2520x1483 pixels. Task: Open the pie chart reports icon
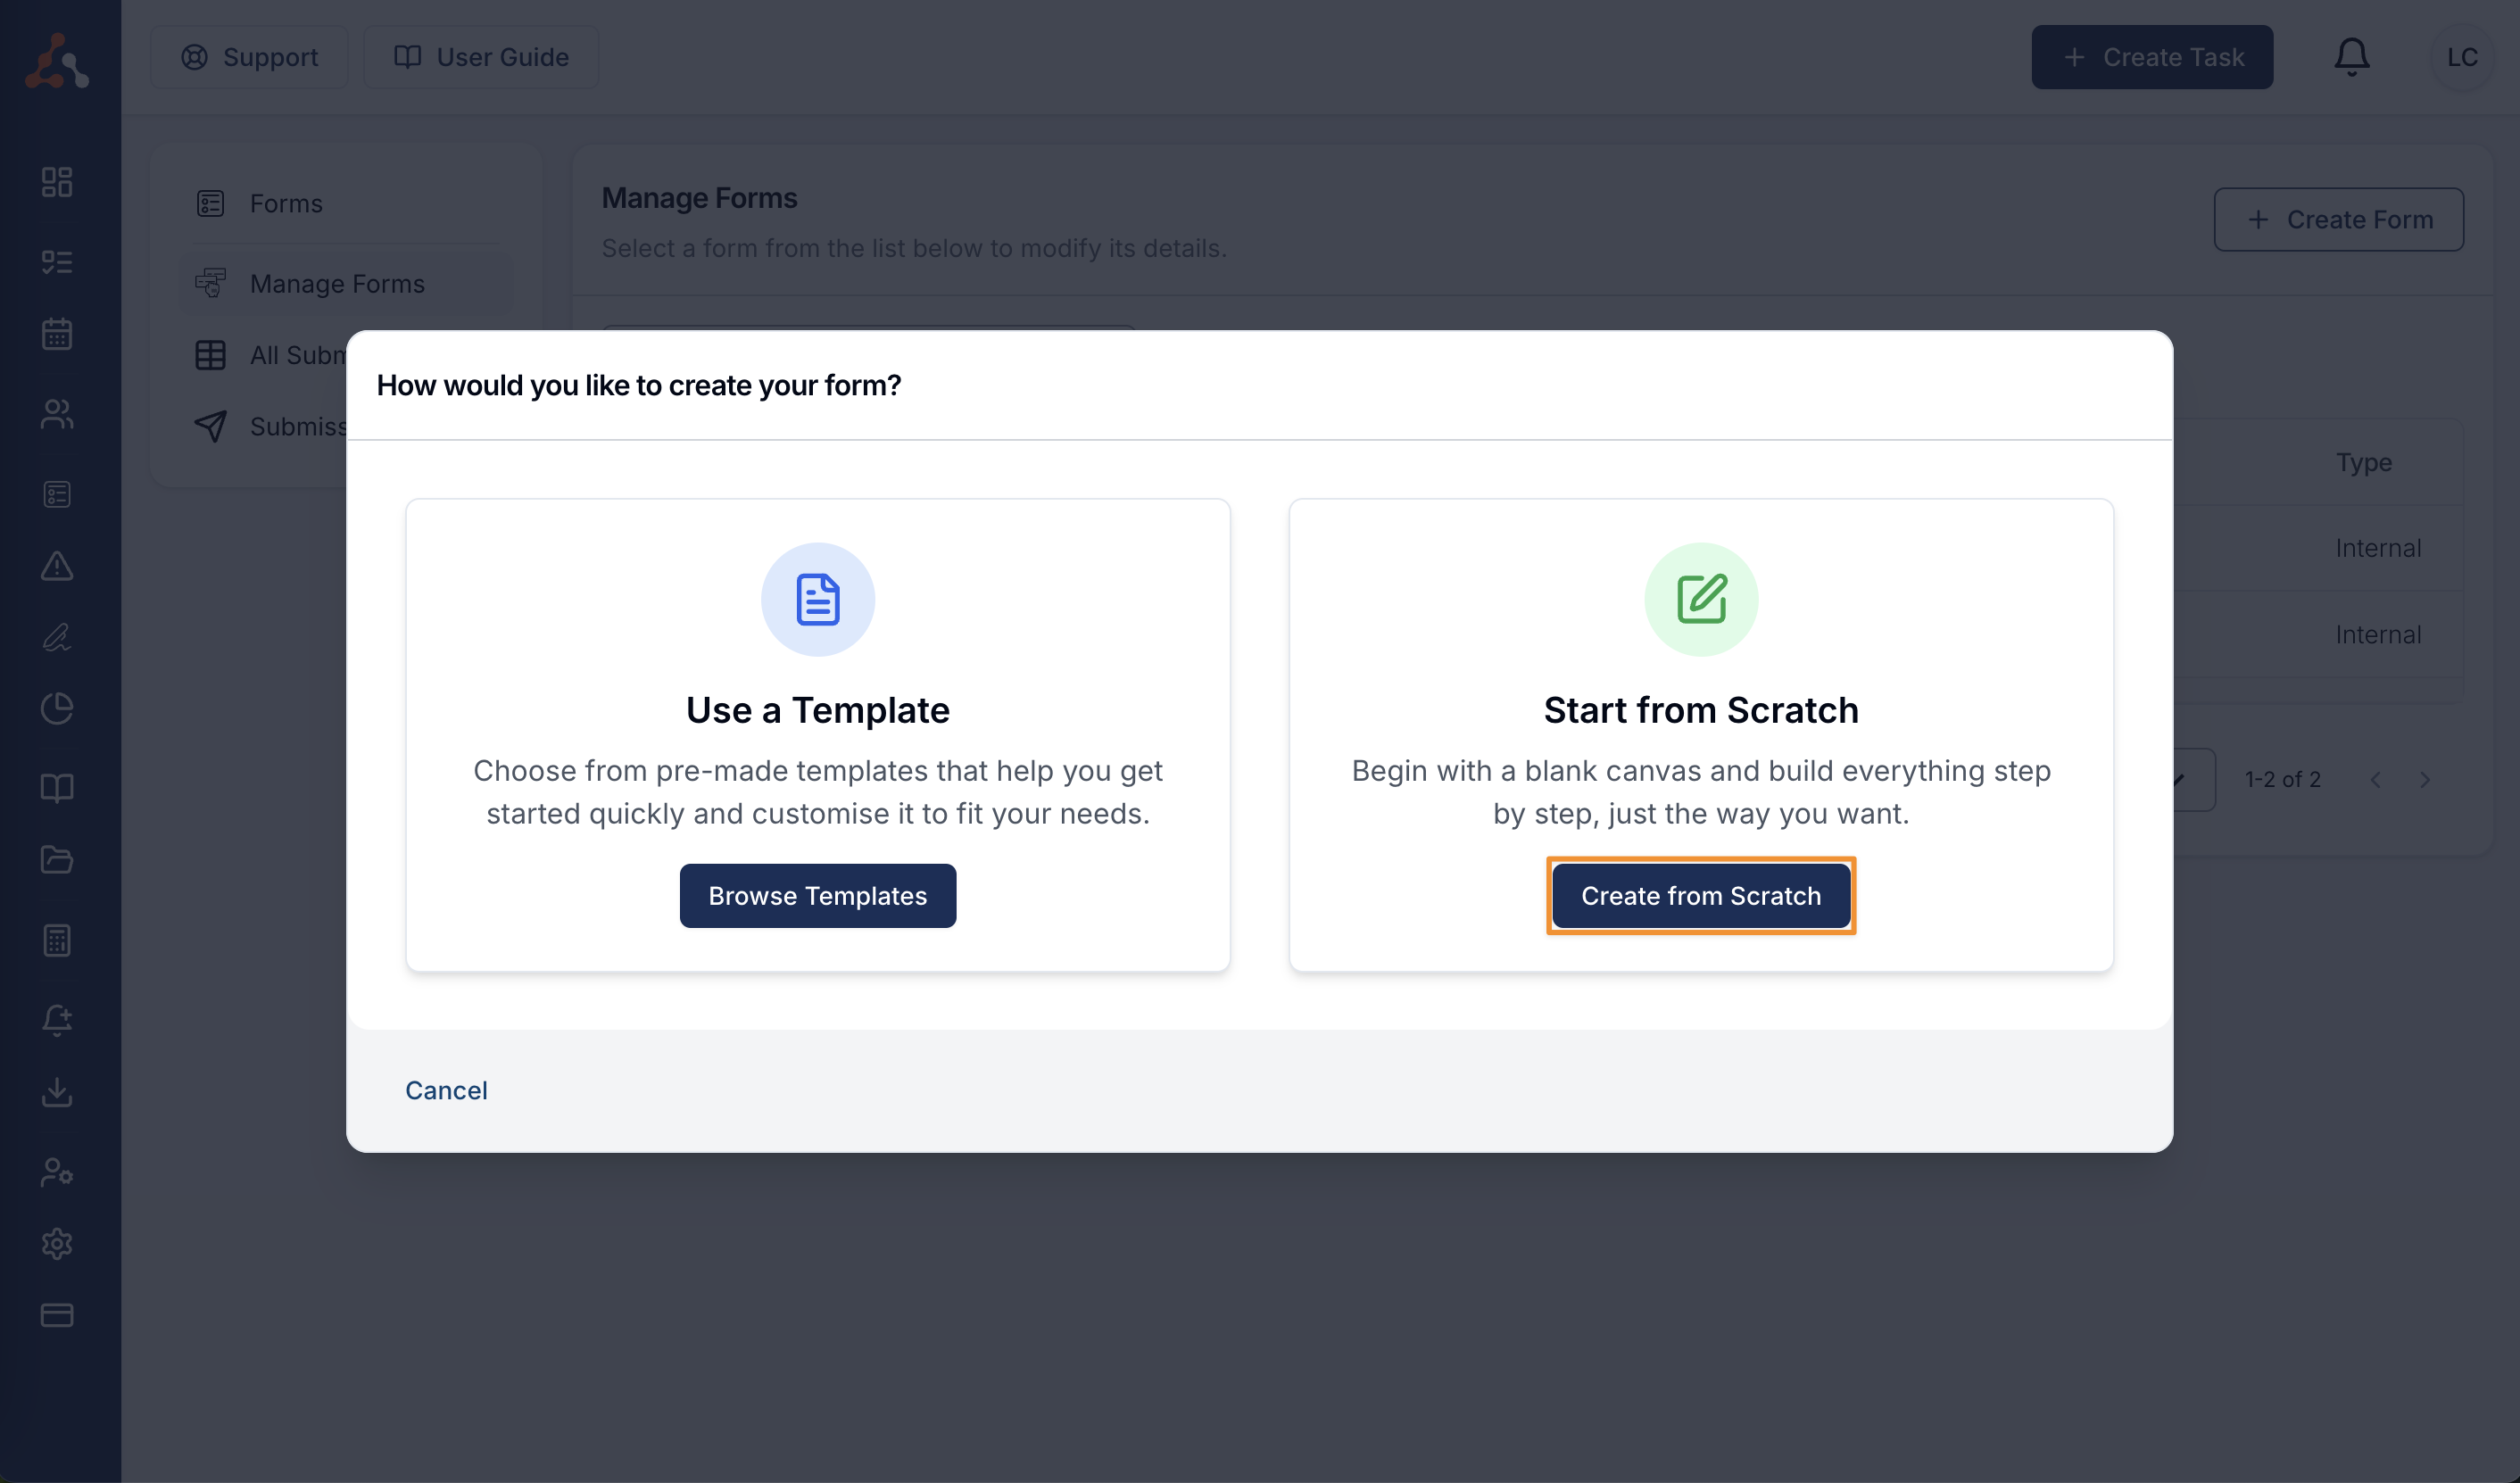(57, 708)
